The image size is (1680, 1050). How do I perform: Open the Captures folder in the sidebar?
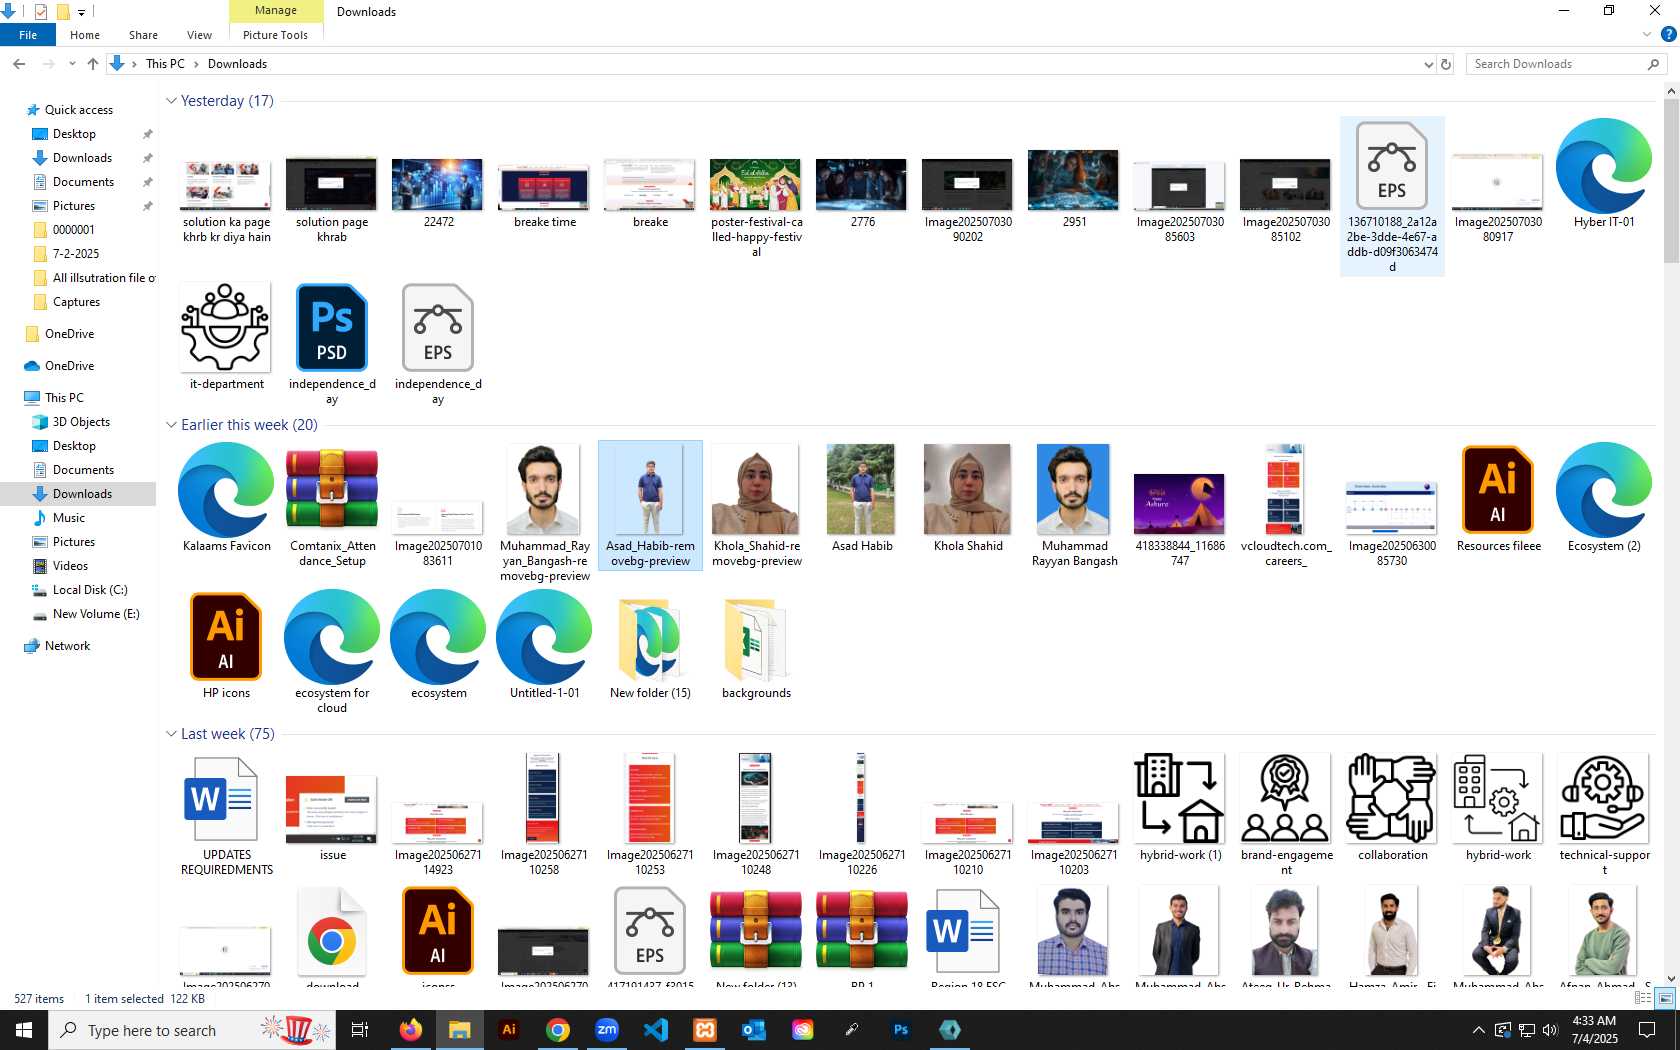76,302
